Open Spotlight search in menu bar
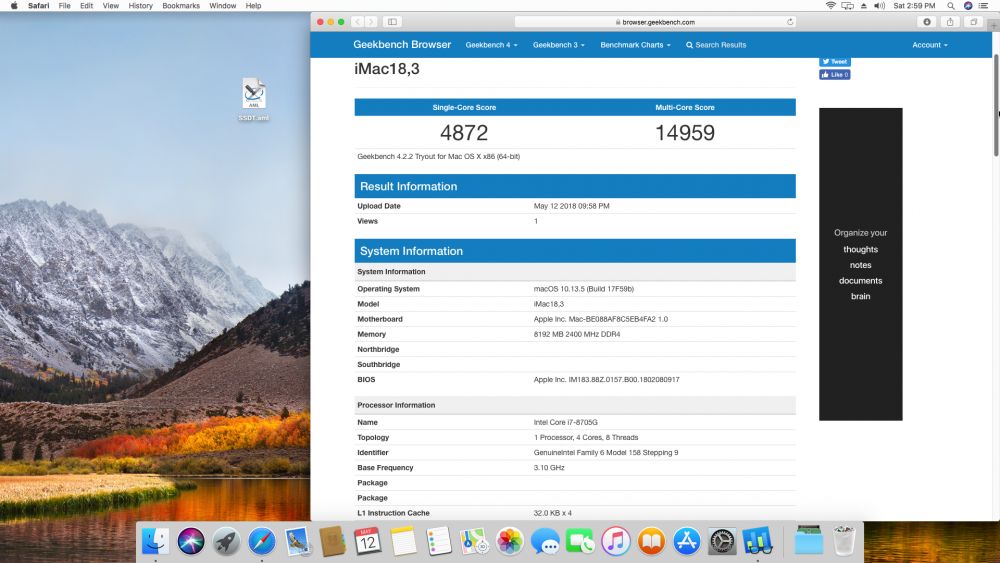This screenshot has height=563, width=1000. pos(951,6)
